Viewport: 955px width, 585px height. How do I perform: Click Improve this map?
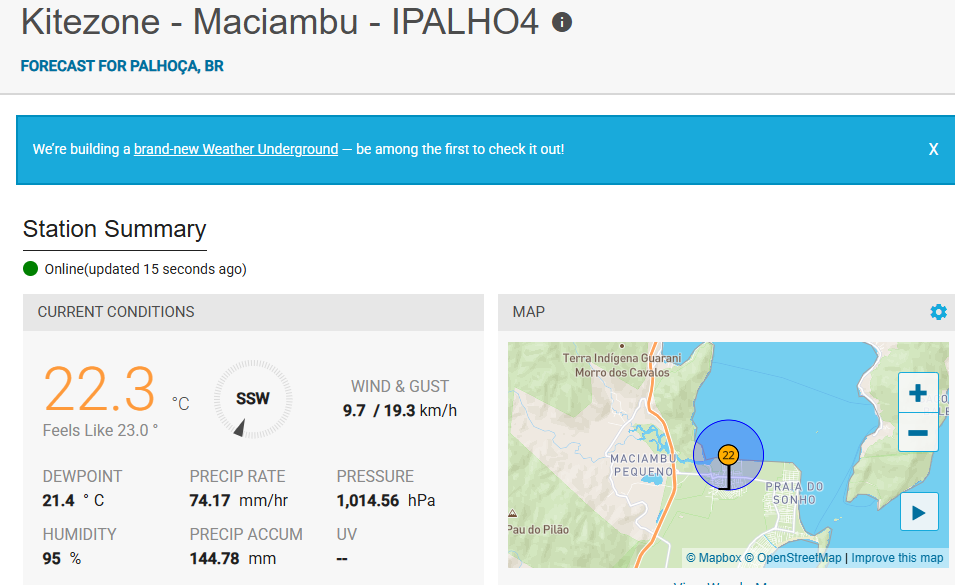pos(895,557)
